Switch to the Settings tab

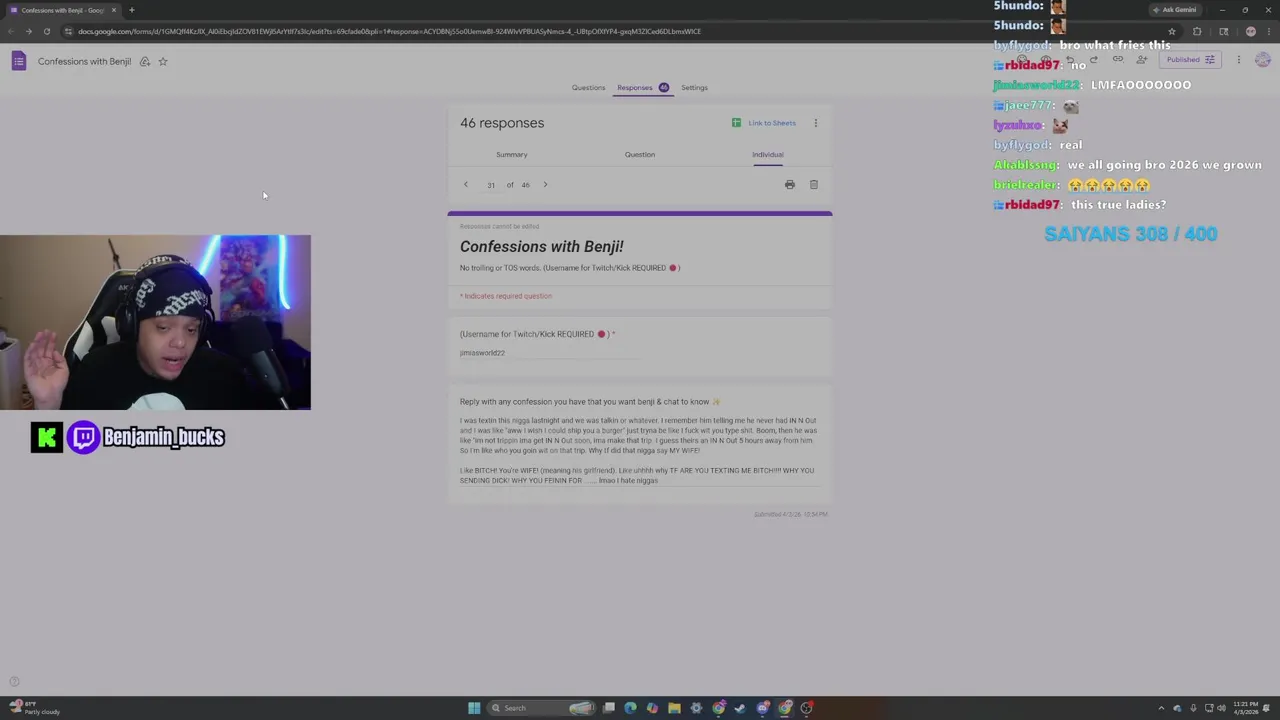(694, 88)
